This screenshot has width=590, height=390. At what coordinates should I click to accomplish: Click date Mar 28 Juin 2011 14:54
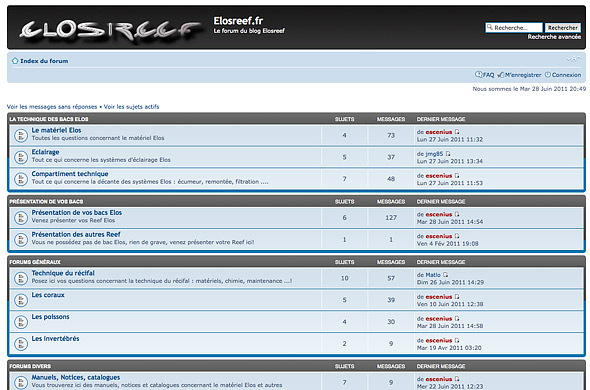pos(450,222)
